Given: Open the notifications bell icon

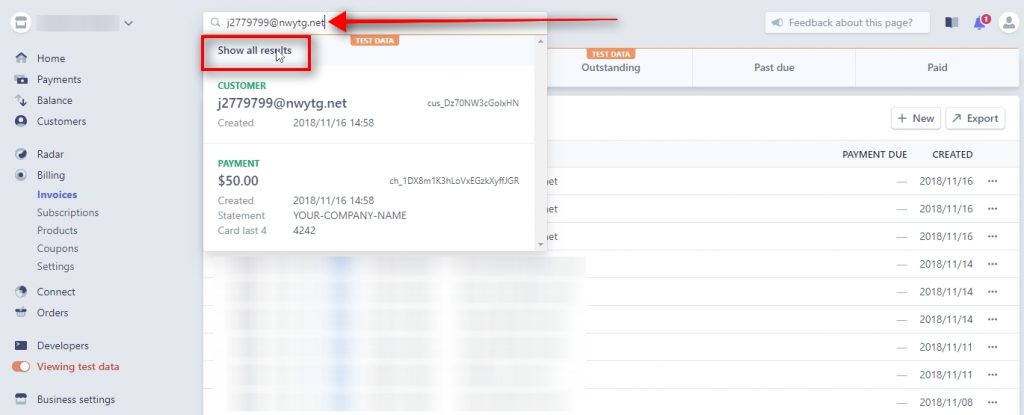Looking at the screenshot, I should (980, 22).
